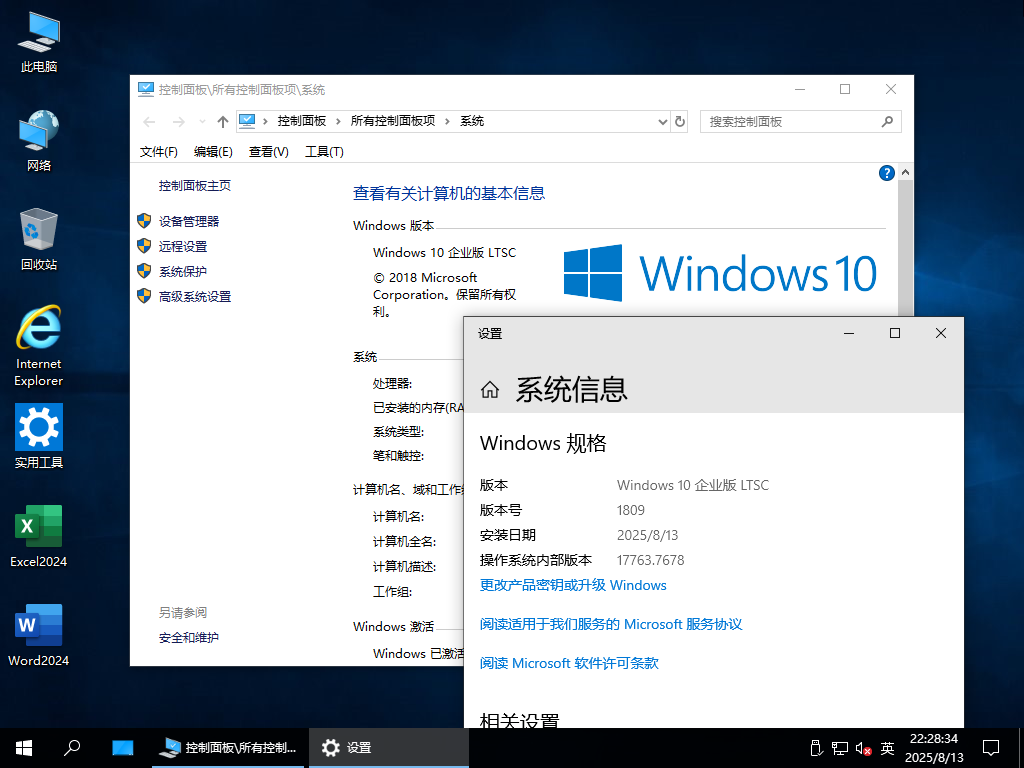Open the taskbar clock and date
Viewport: 1024px width, 768px height.
pos(934,748)
